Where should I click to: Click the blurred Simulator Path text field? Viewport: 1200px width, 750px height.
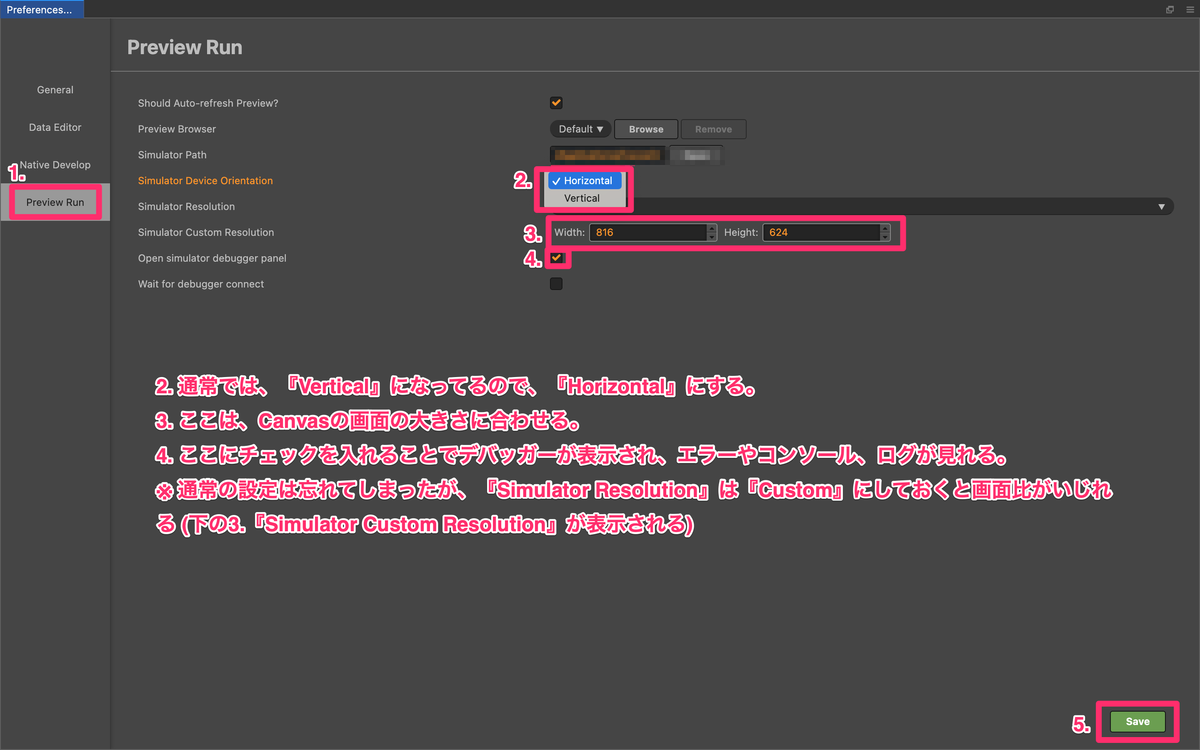tap(610, 155)
